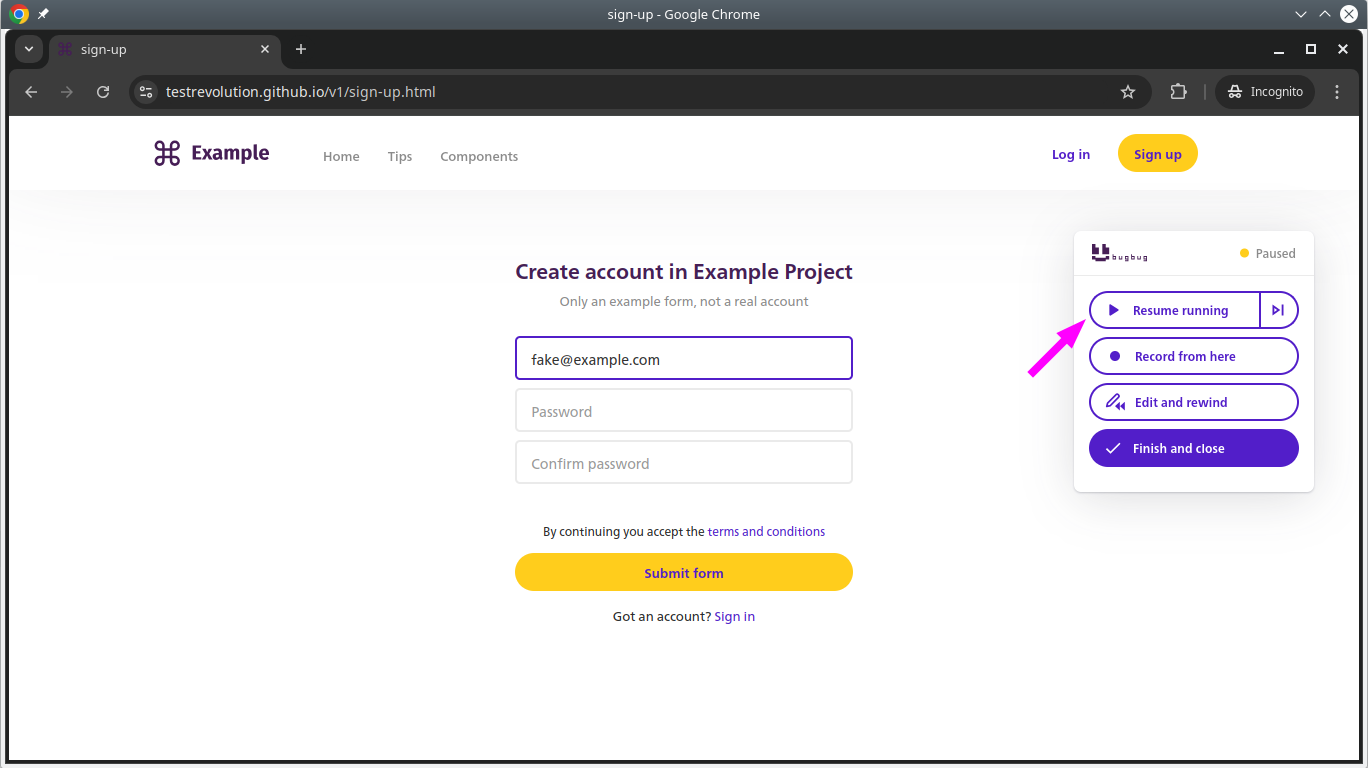Open Chrome three-dot menu
Viewport: 1368px width, 768px height.
click(1337, 92)
